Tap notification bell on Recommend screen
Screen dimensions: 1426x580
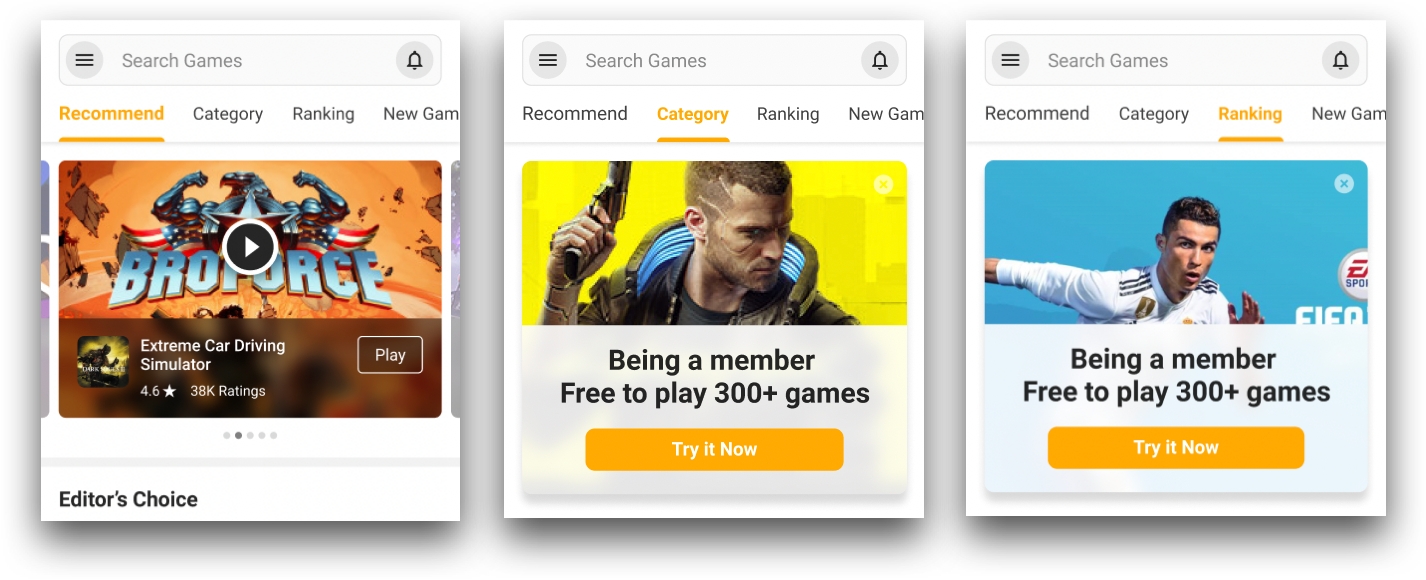point(414,60)
